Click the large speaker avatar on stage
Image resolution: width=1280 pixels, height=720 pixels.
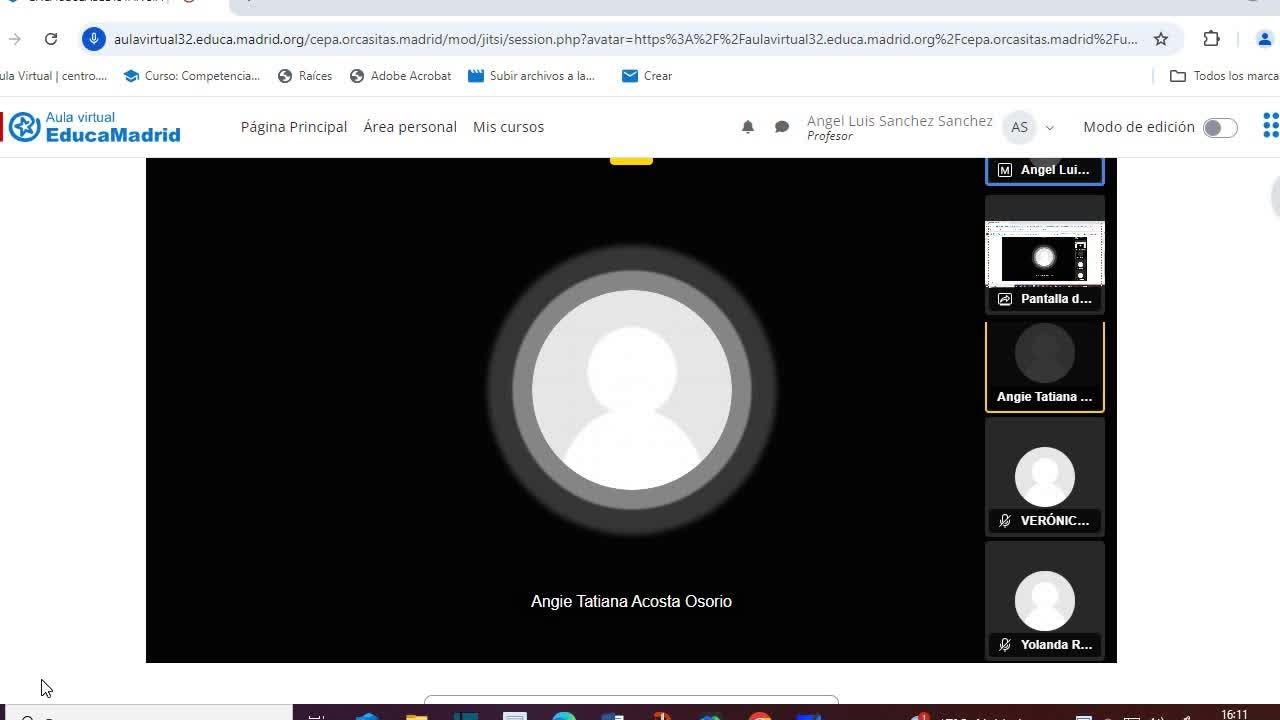coord(631,390)
